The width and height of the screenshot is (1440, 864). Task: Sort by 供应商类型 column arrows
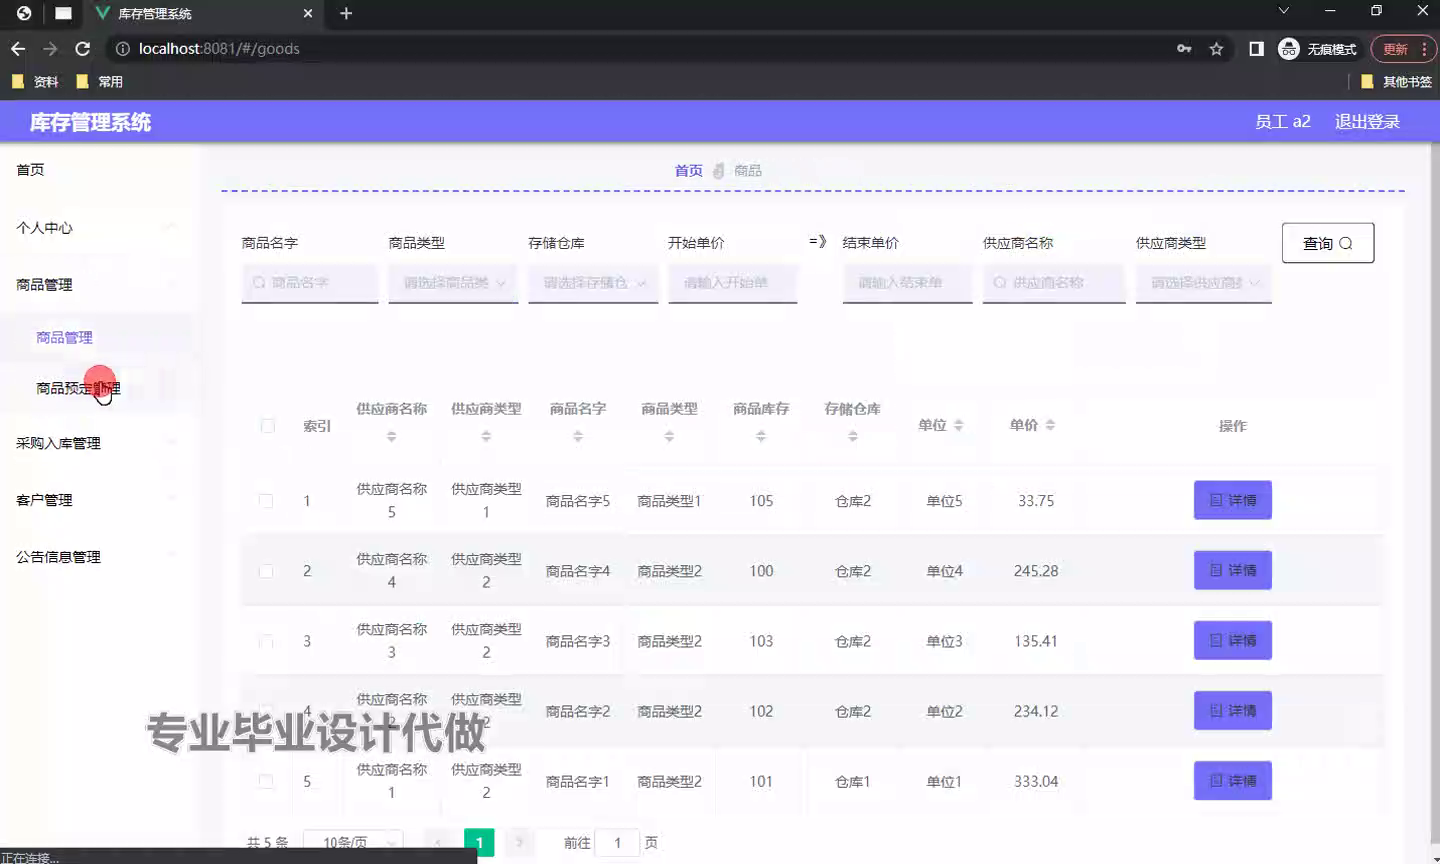[486, 436]
